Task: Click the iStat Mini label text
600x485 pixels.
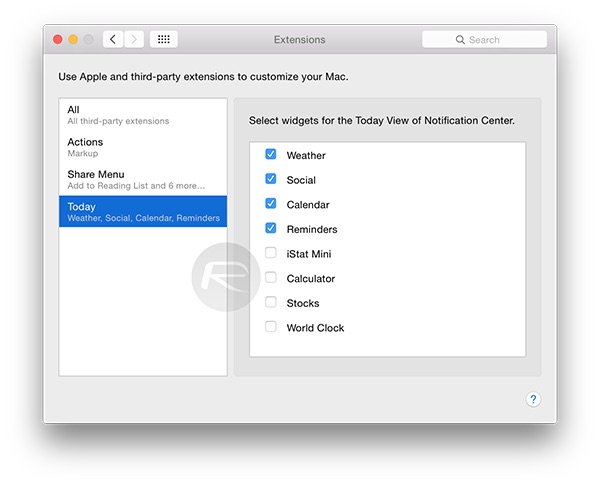Action: 309,254
